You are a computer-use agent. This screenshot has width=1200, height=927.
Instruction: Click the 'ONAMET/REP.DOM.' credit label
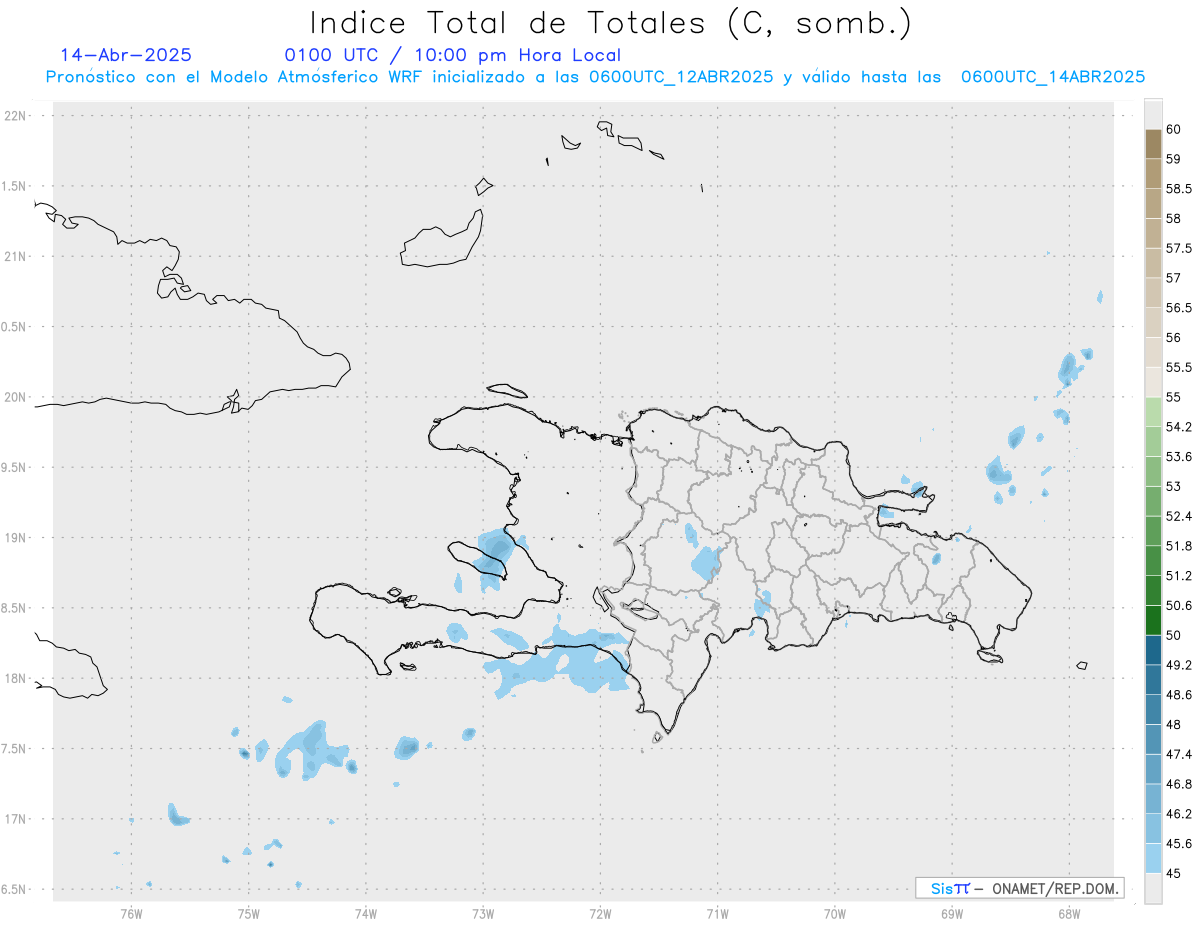pyautogui.click(x=1055, y=888)
